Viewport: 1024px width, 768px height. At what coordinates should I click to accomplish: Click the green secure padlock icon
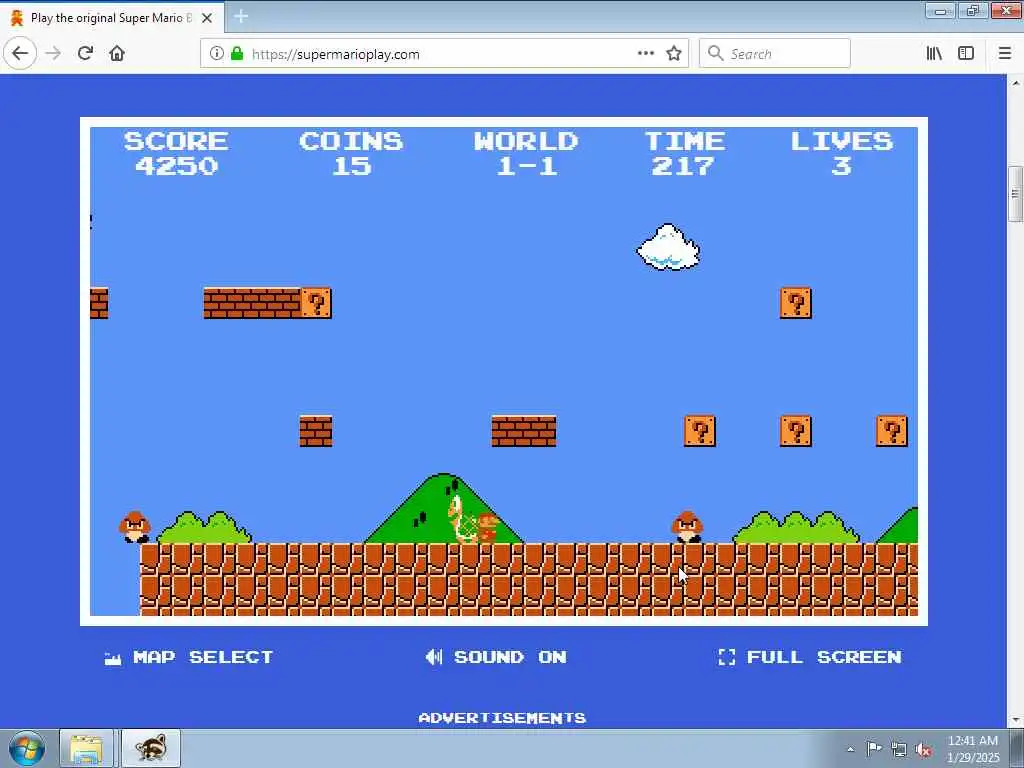236,54
